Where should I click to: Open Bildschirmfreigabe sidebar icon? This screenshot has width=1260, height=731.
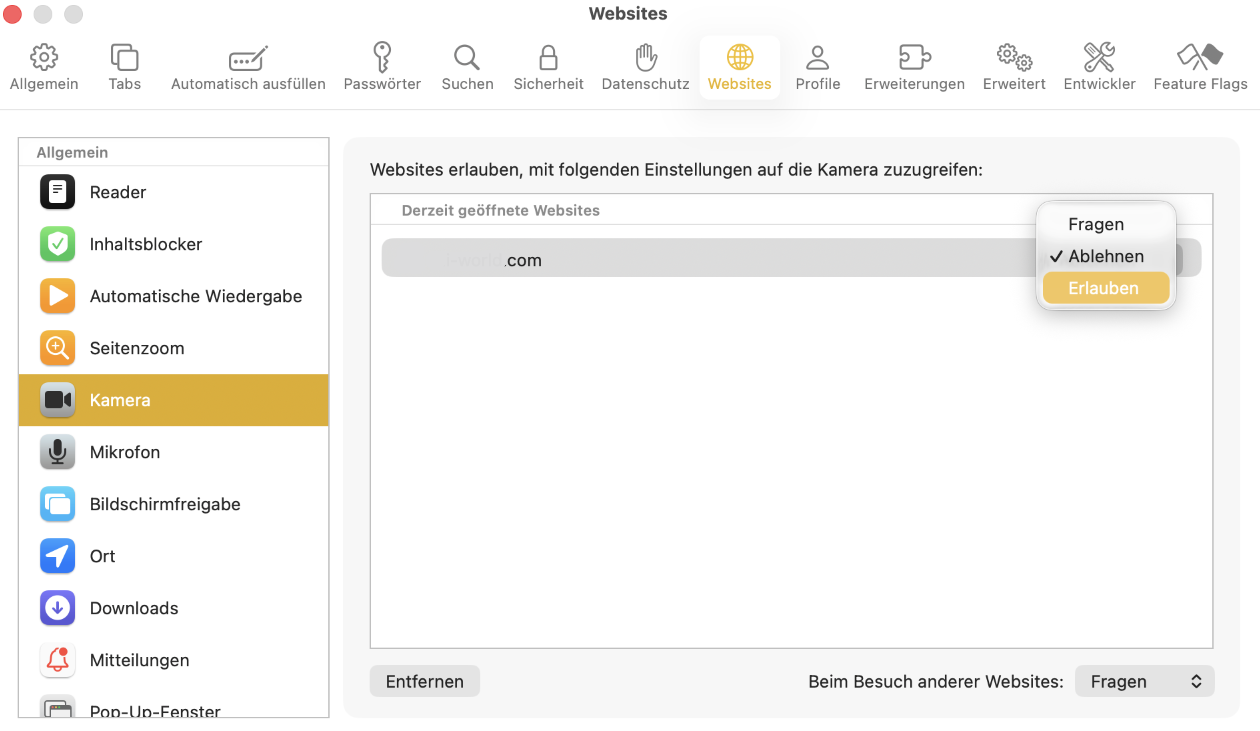(x=57, y=504)
